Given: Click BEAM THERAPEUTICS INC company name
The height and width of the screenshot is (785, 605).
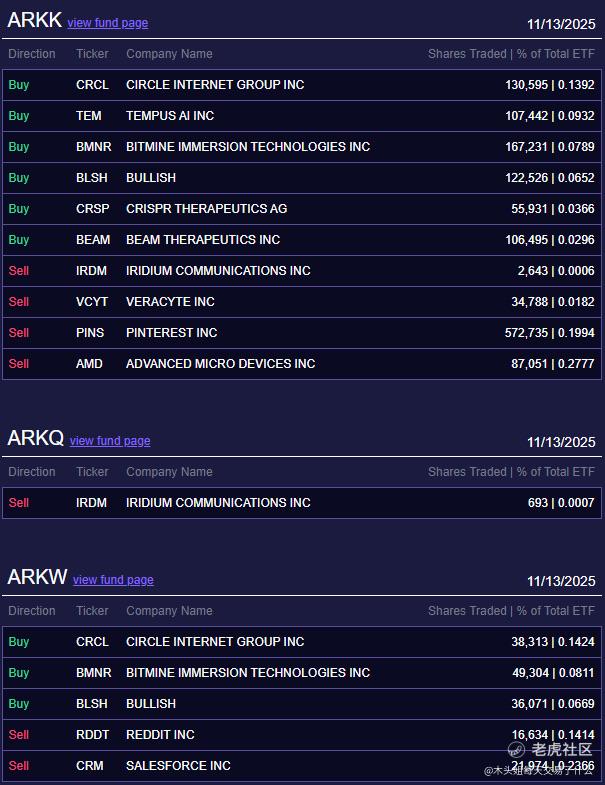Looking at the screenshot, I should point(203,240).
